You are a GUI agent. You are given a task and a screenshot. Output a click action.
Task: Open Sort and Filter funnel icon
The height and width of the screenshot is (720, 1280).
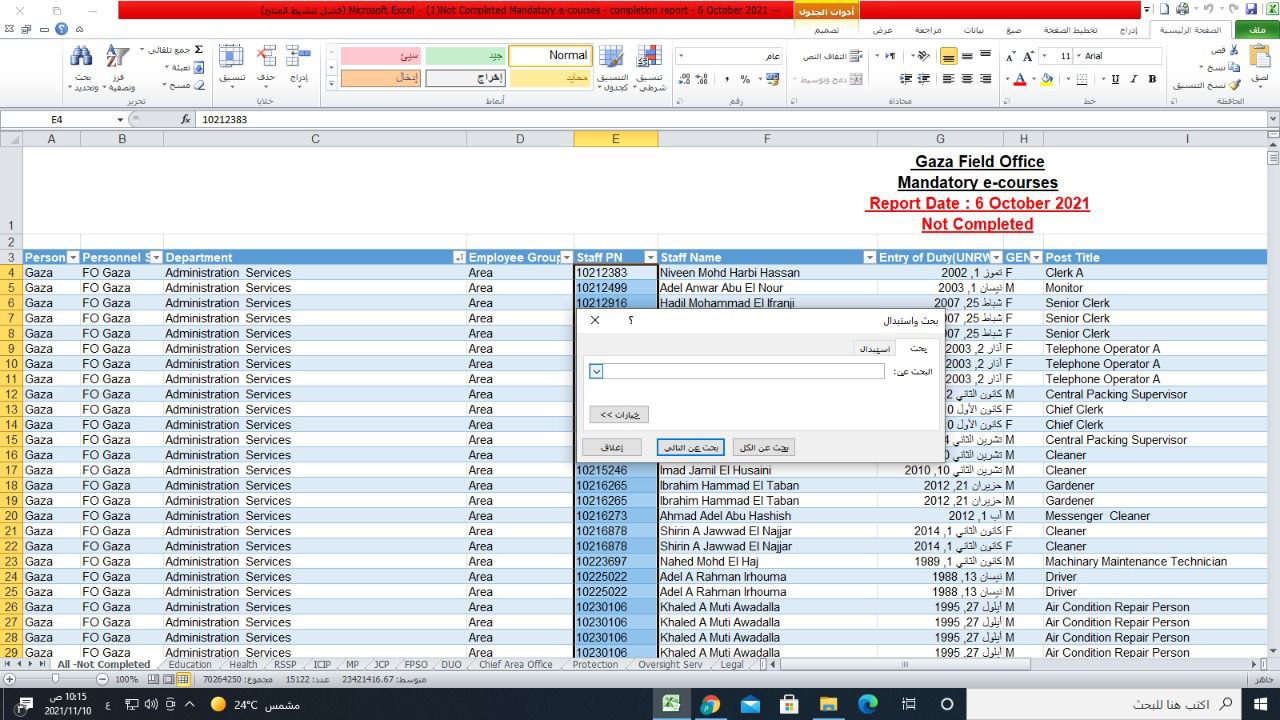tap(118, 58)
